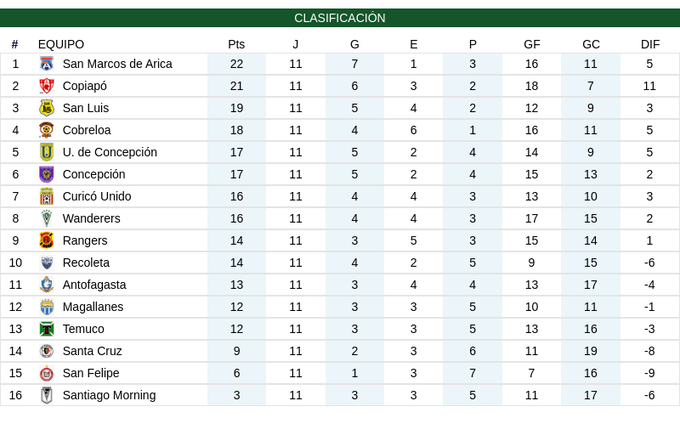
Task: Click the Santiago Morning crest
Action: click(46, 395)
